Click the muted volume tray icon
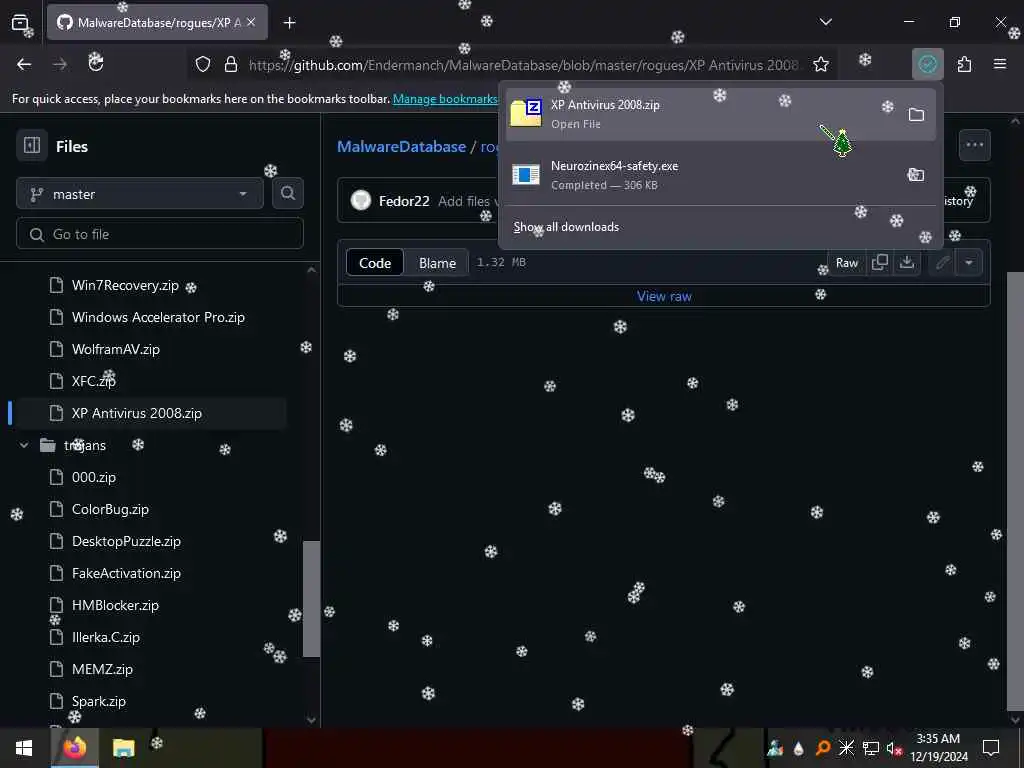Screen dimensions: 1024x768 895,748
